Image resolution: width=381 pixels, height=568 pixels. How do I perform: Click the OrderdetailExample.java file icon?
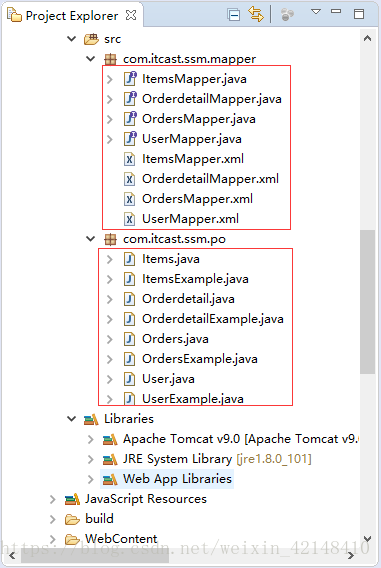(x=129, y=319)
